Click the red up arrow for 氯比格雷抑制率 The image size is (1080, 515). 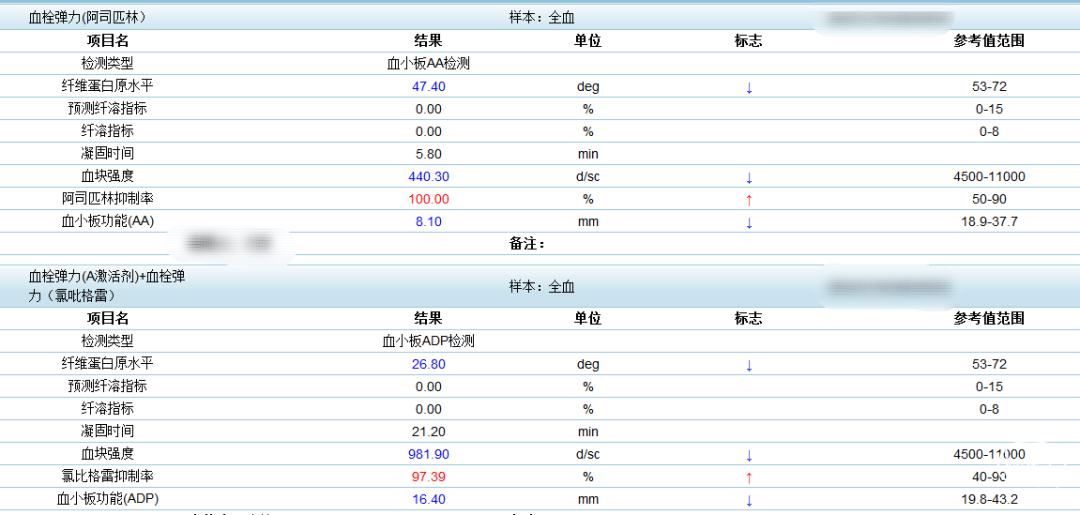tap(749, 477)
